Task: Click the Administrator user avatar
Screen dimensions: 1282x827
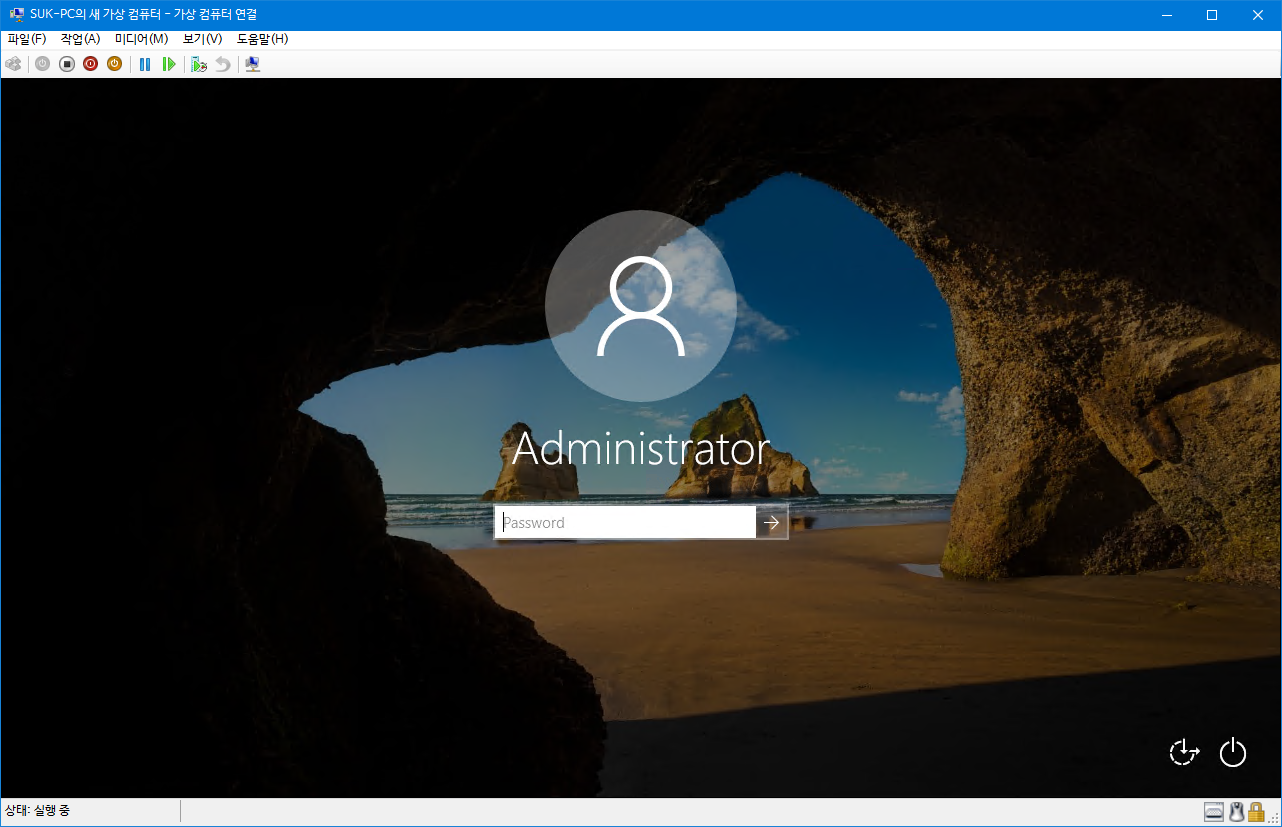Action: click(641, 306)
